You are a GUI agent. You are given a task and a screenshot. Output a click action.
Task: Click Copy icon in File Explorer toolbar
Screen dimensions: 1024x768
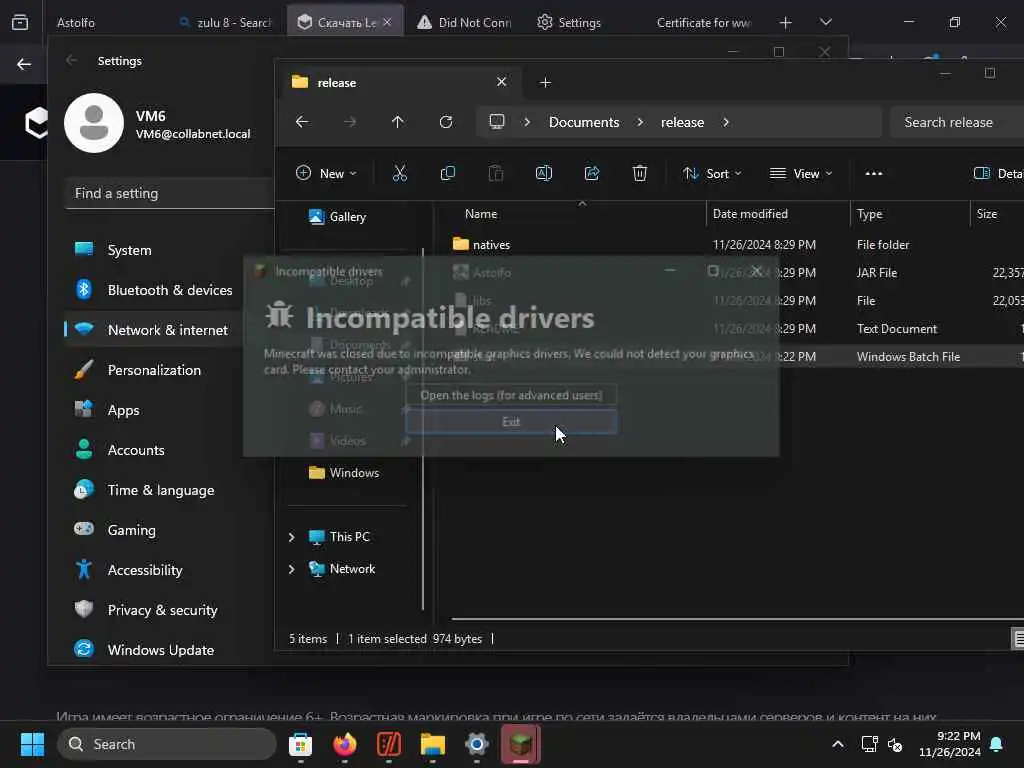click(x=448, y=174)
